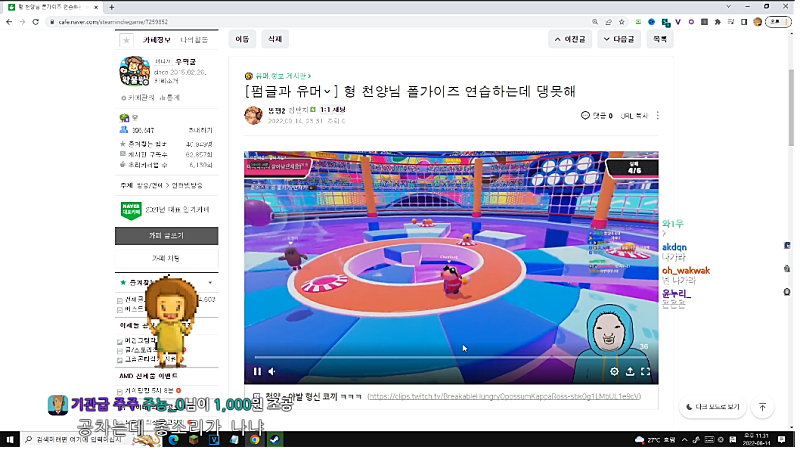Open the Windows Start menu

(x=10, y=439)
